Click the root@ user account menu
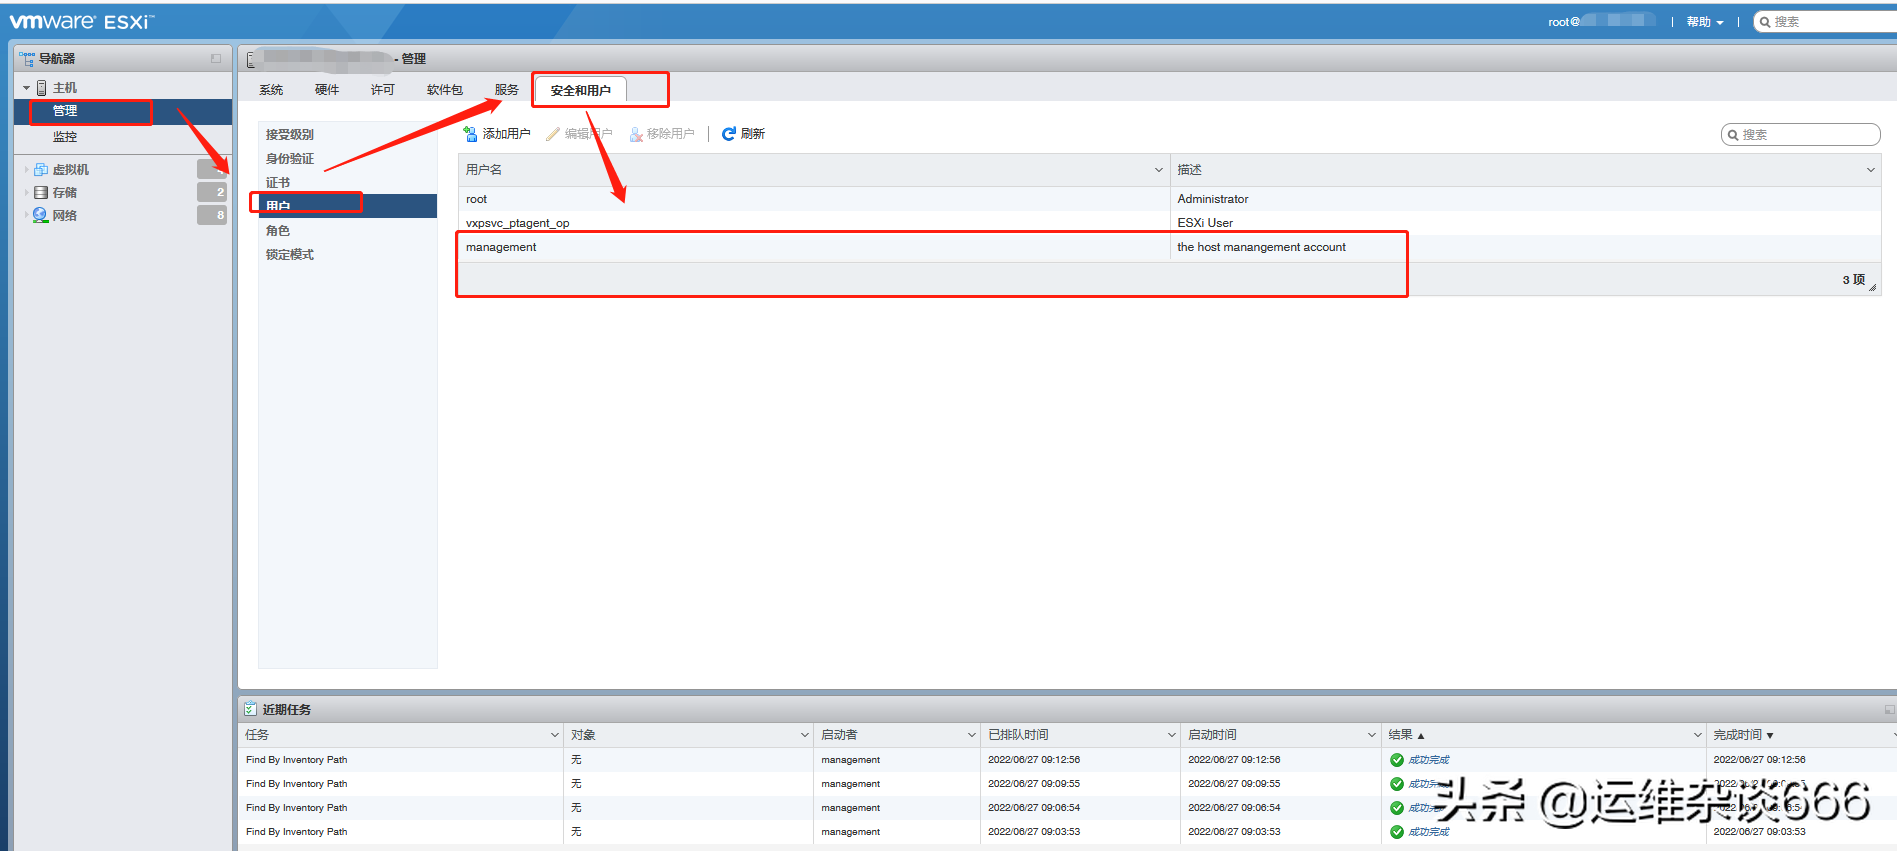The image size is (1897, 851). tap(1600, 22)
